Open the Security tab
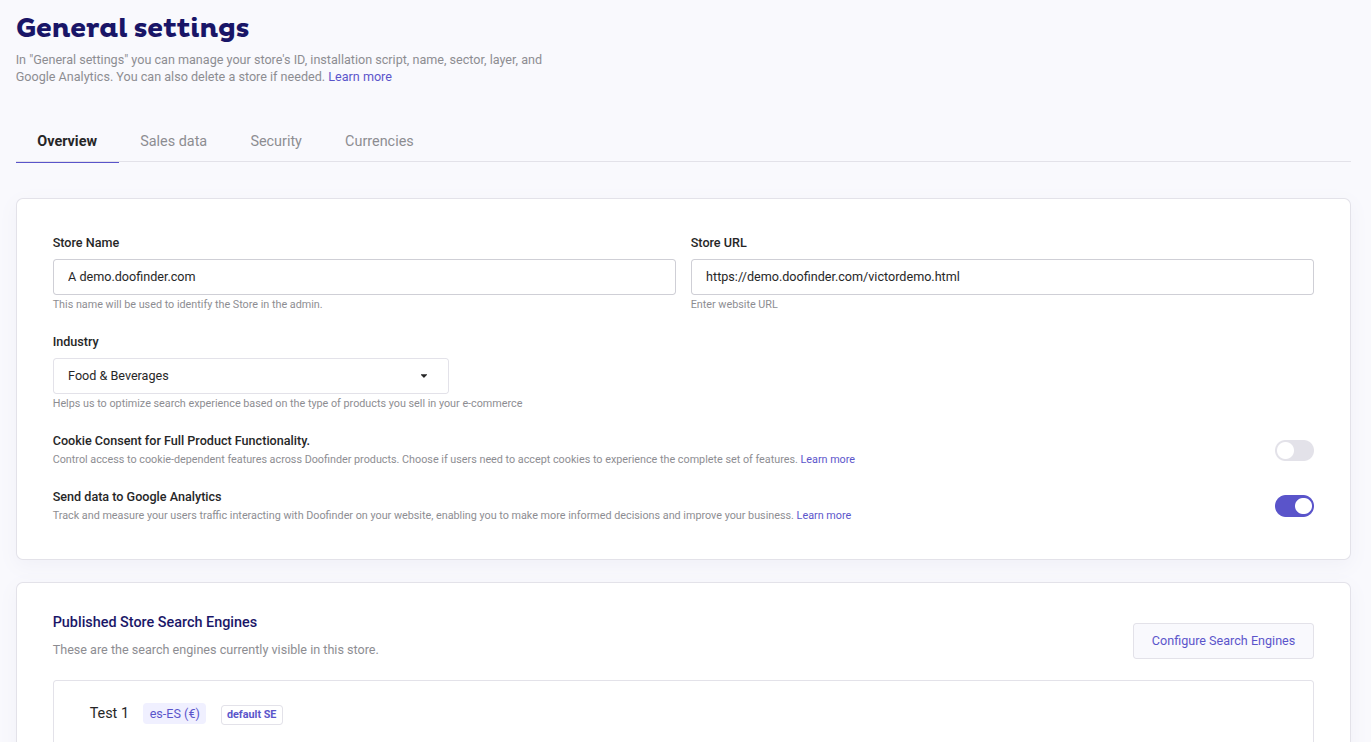 click(x=276, y=140)
